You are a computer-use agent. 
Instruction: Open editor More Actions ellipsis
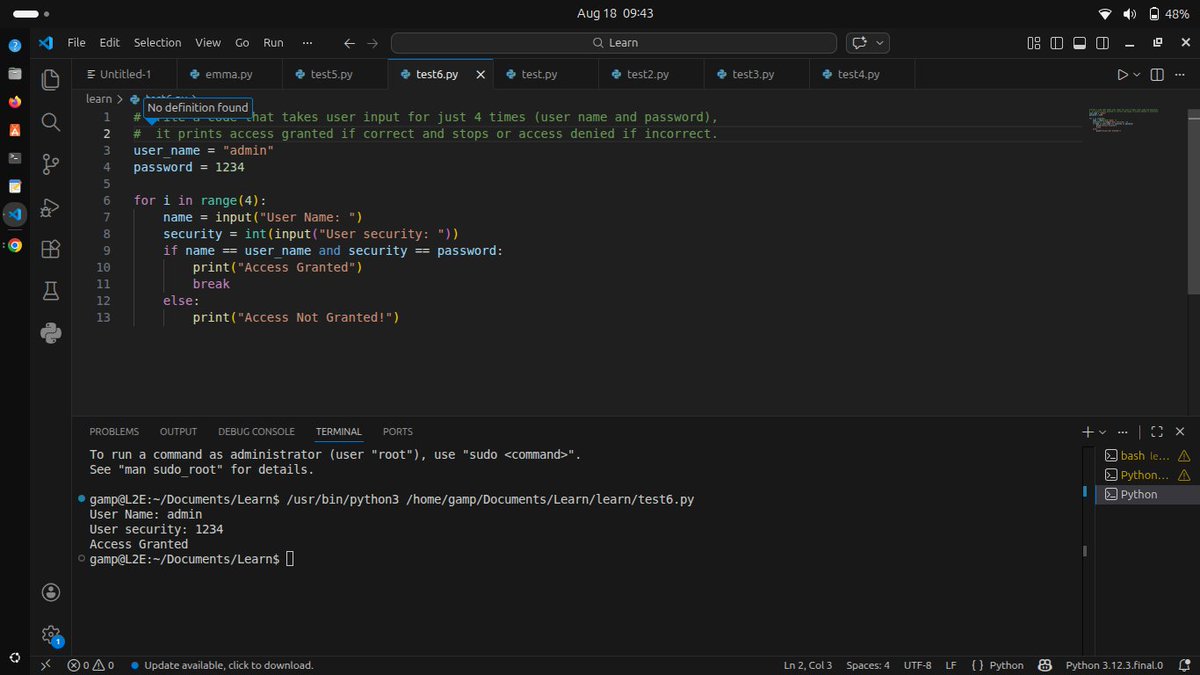coord(1180,75)
